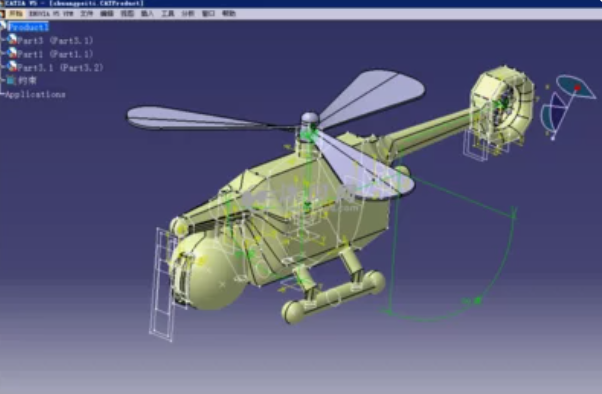Open the 分析 (Analyze) menu
The image size is (602, 394).
pyautogui.click(x=188, y=13)
